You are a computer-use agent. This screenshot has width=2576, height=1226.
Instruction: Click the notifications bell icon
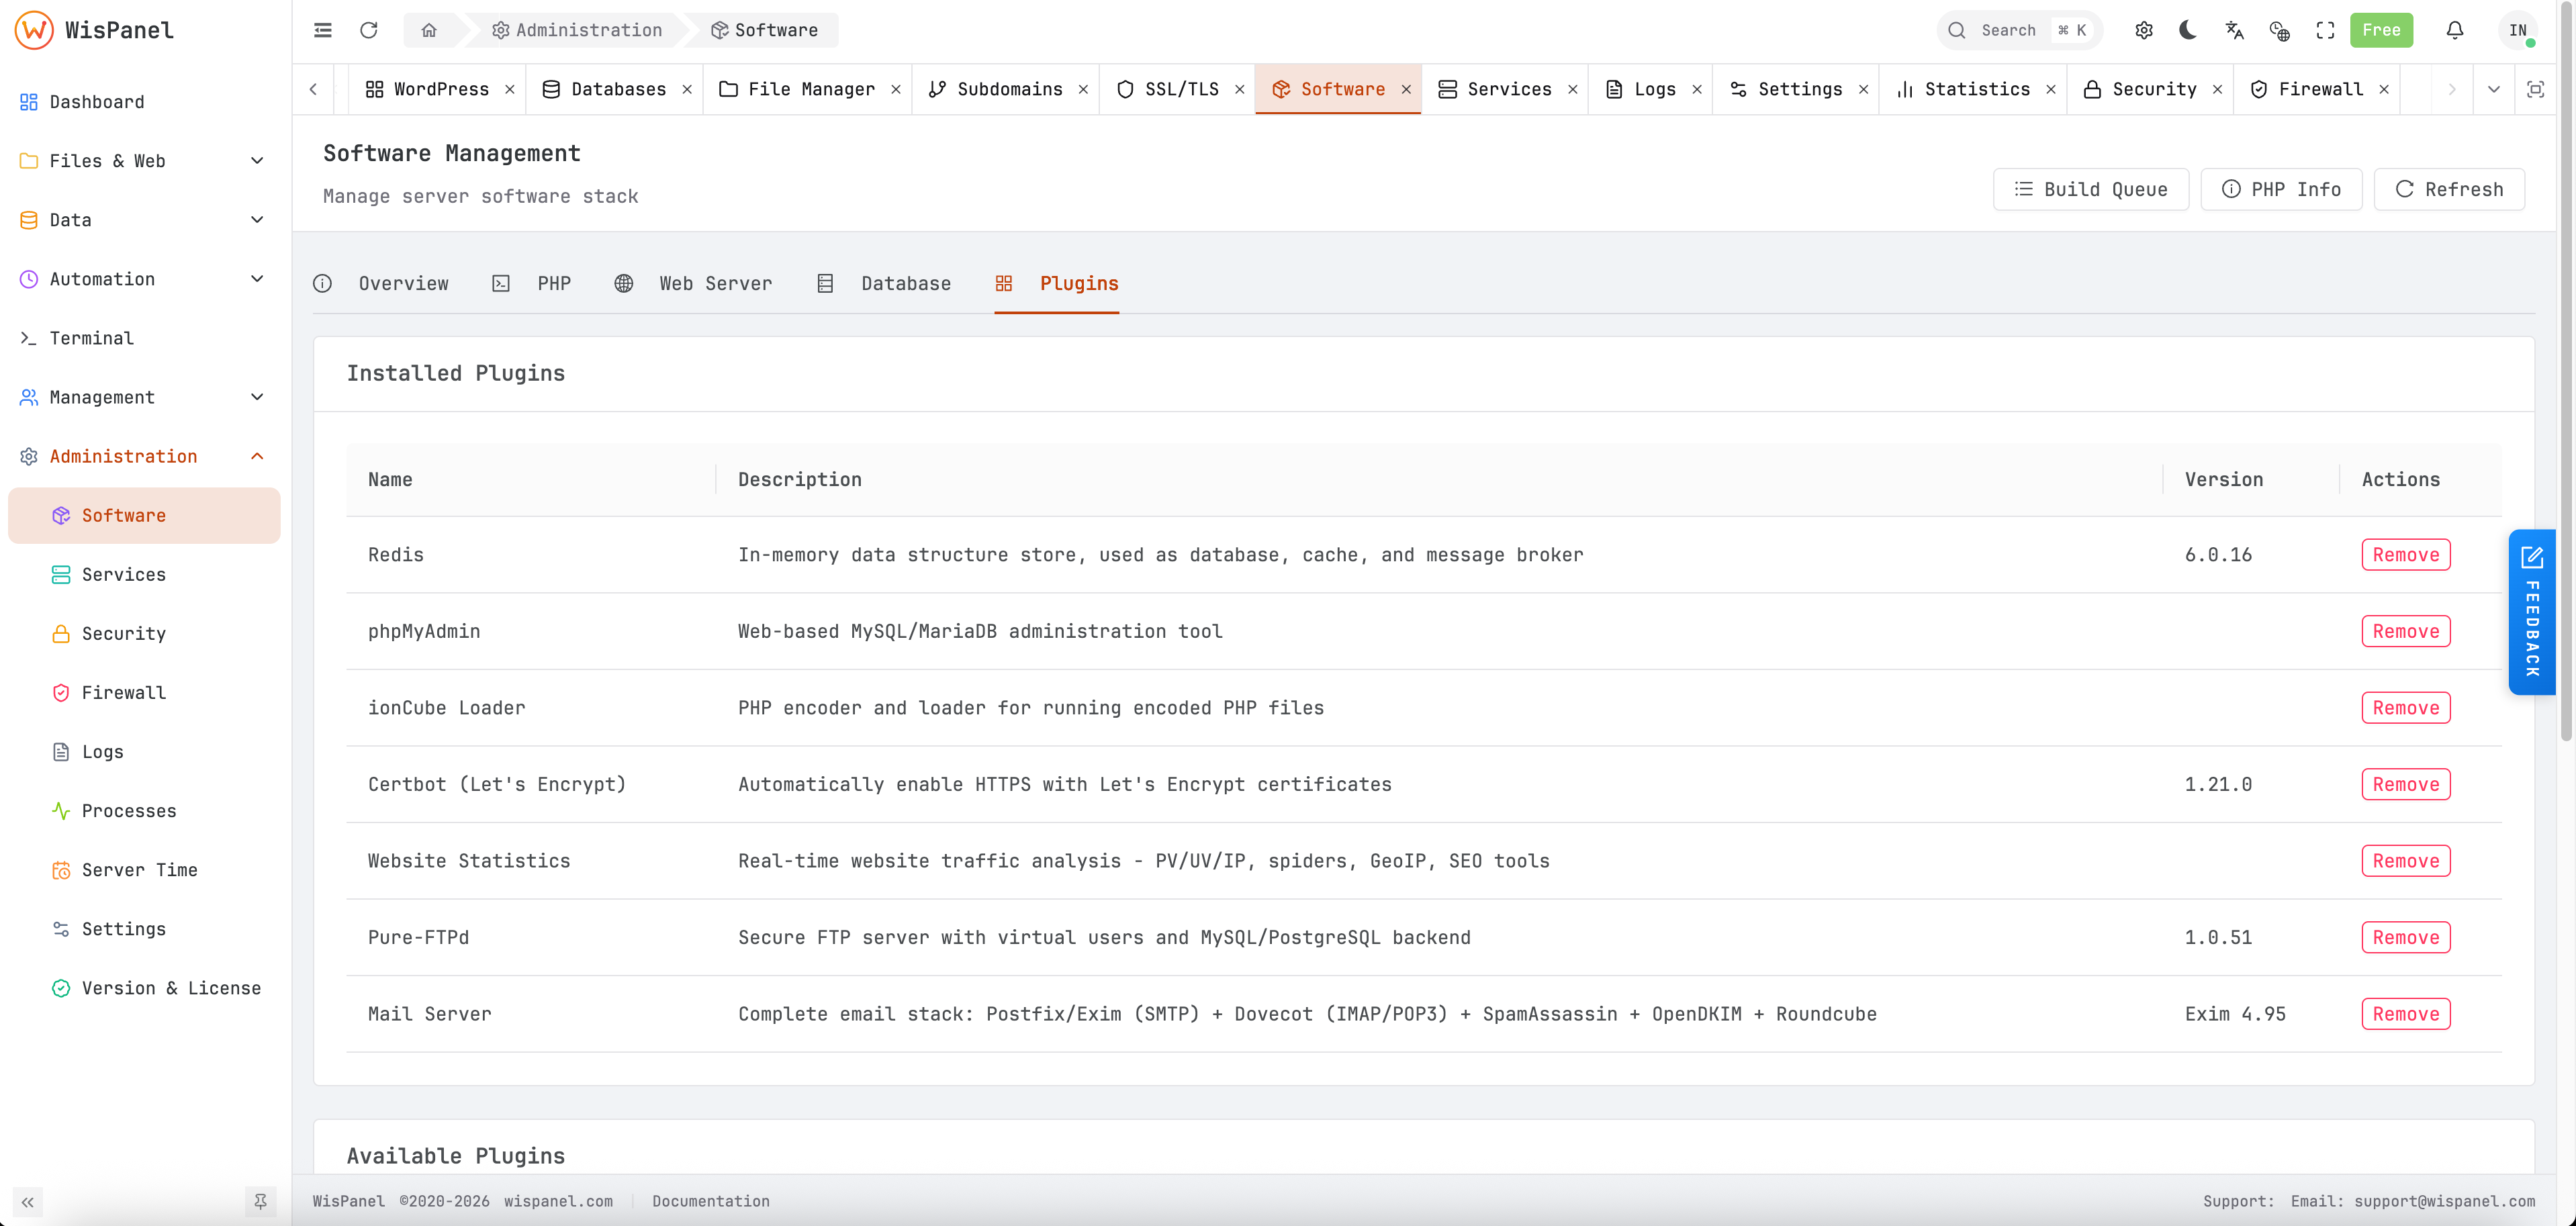point(2455,30)
